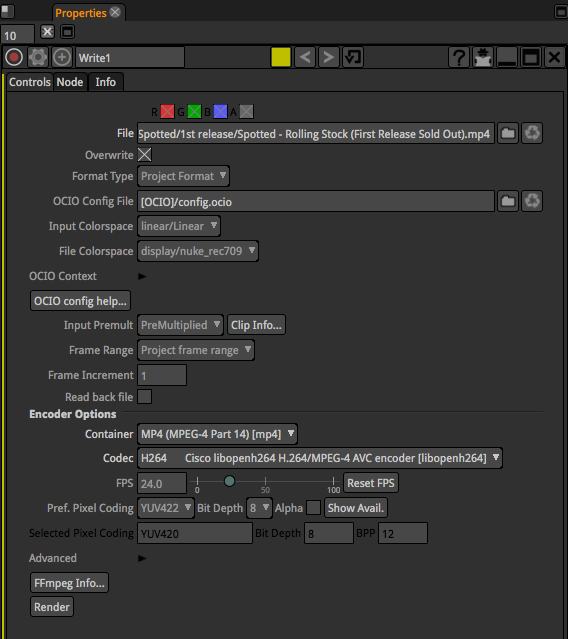Enable the Read back file checkbox
Image resolution: width=568 pixels, height=639 pixels.
(x=145, y=397)
